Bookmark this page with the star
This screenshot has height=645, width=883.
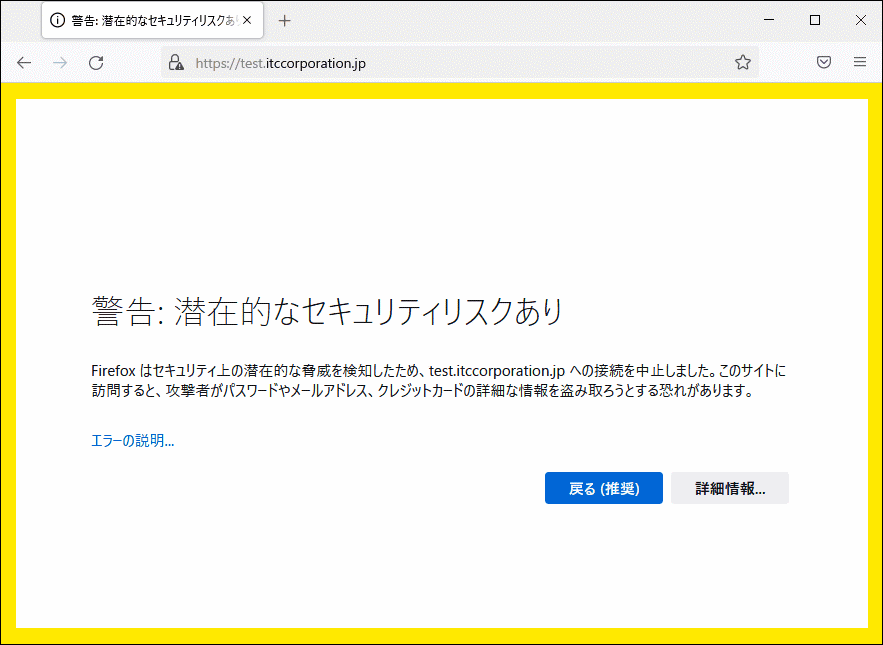[743, 62]
